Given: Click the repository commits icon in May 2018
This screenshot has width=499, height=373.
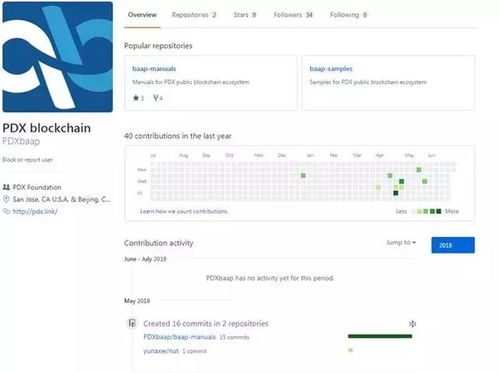Looking at the screenshot, I should pos(132,323).
